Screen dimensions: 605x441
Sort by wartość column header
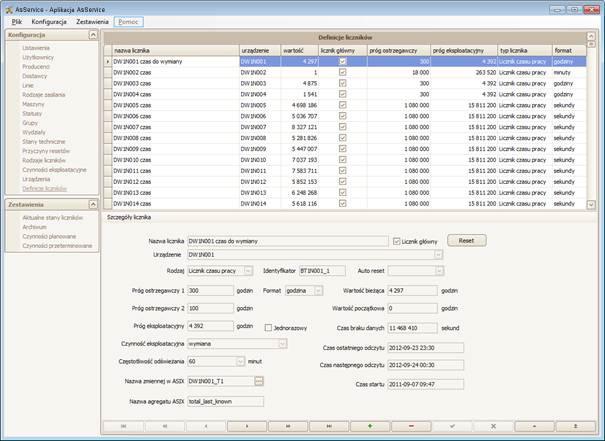click(299, 51)
